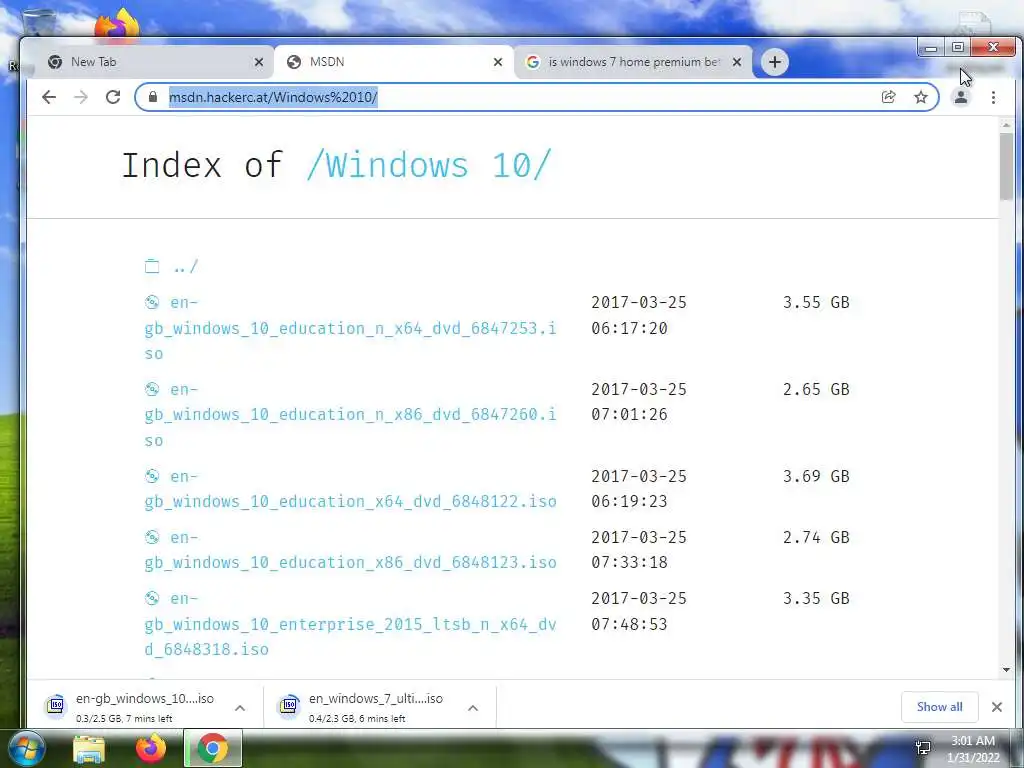Click the Firefox desktop shortcut icon
This screenshot has height=768, width=1024.
tap(118, 25)
